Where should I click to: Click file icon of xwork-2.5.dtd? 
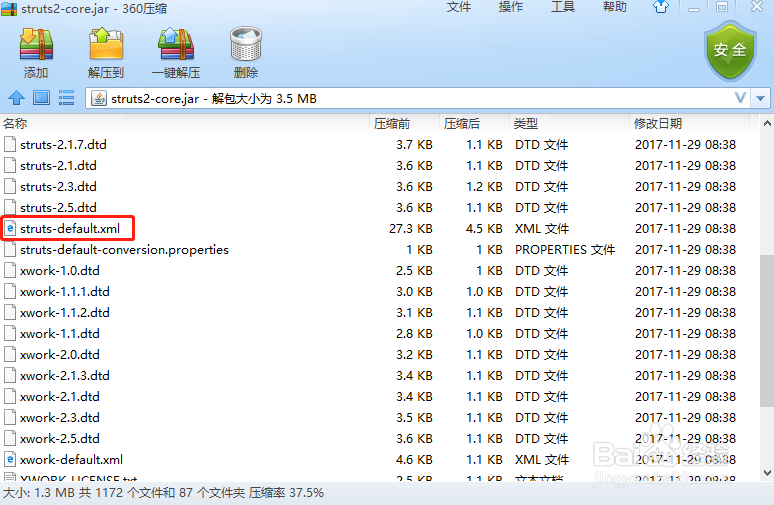[9, 439]
